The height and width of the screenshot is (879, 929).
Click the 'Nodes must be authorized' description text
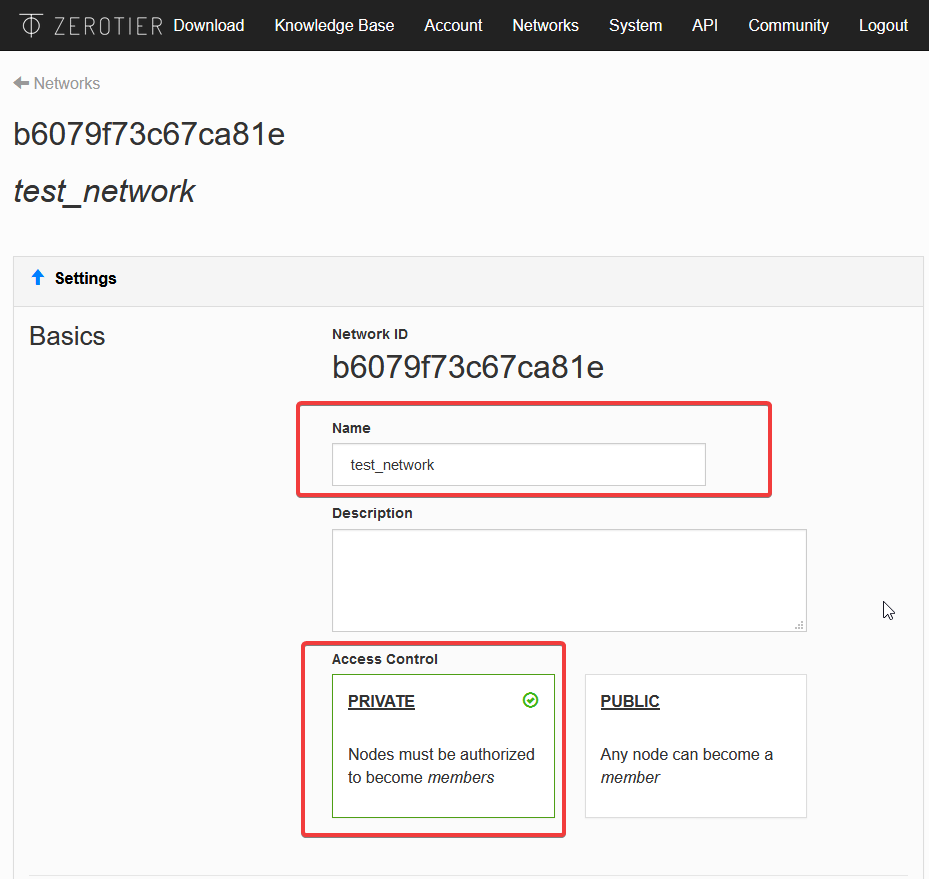click(441, 766)
